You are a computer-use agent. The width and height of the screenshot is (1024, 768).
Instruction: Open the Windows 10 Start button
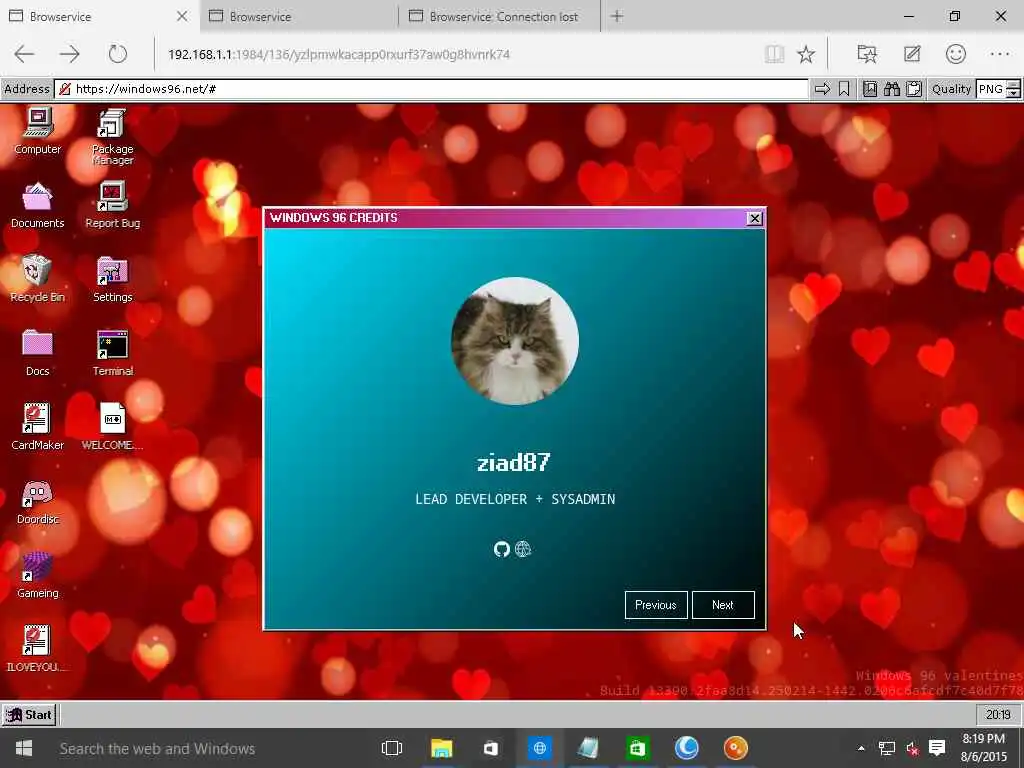24,748
